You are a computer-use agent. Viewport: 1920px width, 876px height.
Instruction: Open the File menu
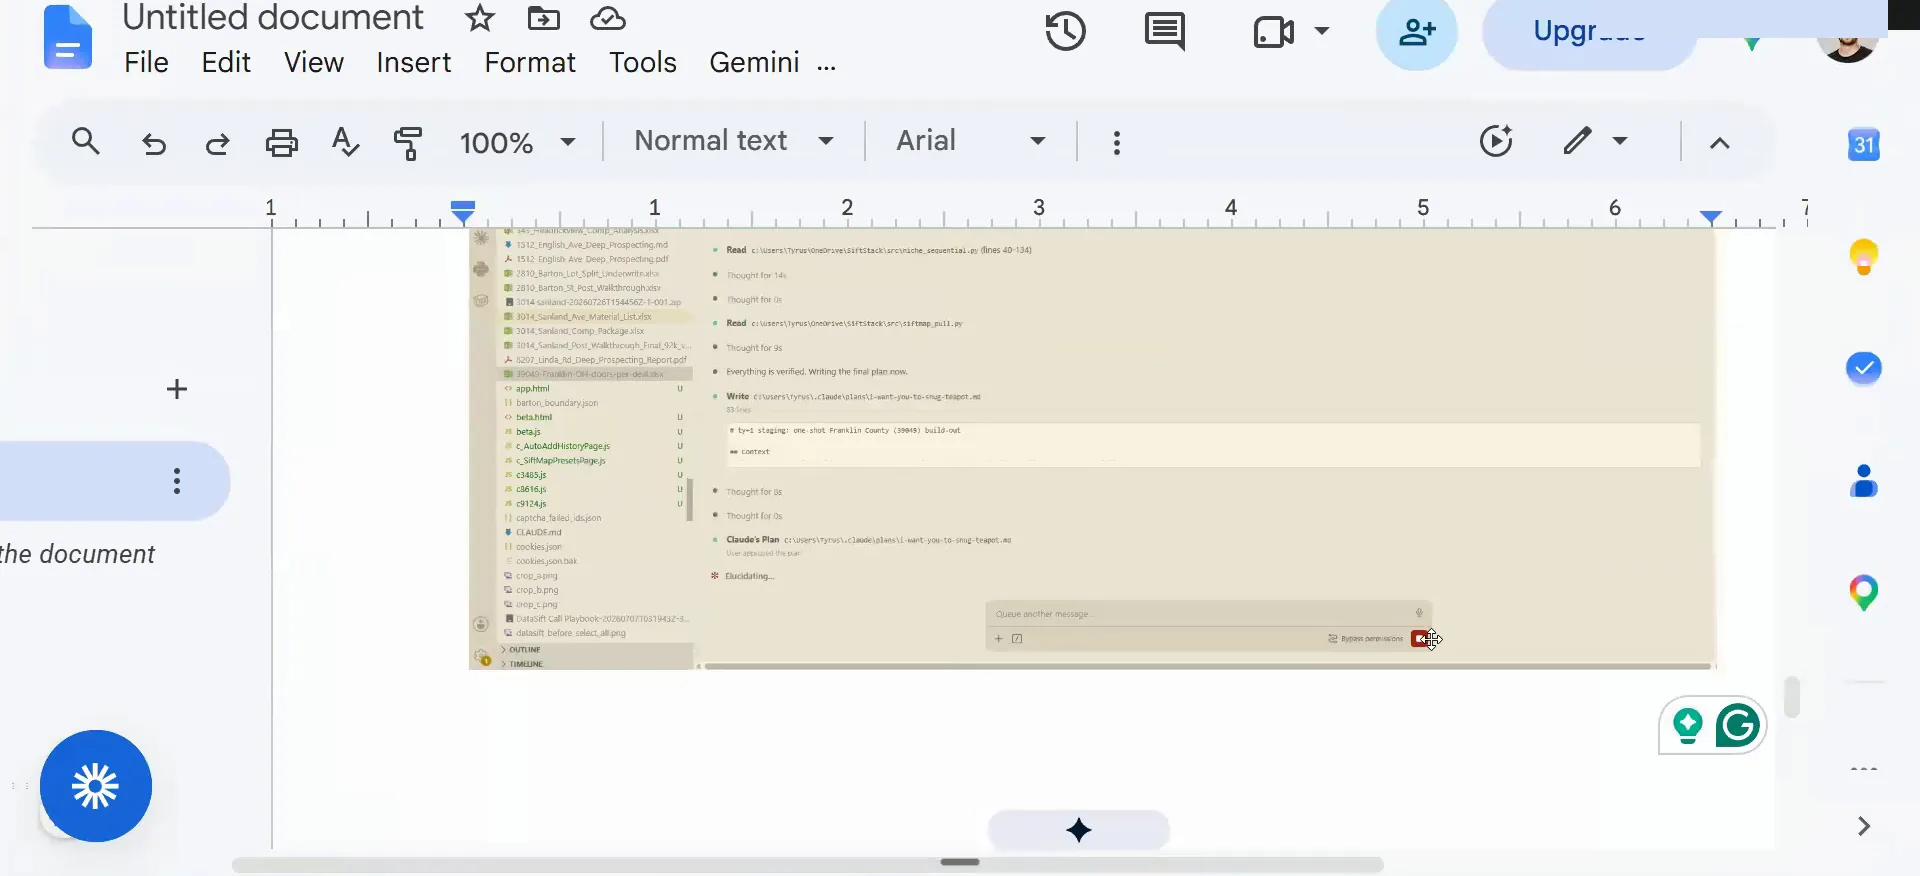pyautogui.click(x=146, y=62)
